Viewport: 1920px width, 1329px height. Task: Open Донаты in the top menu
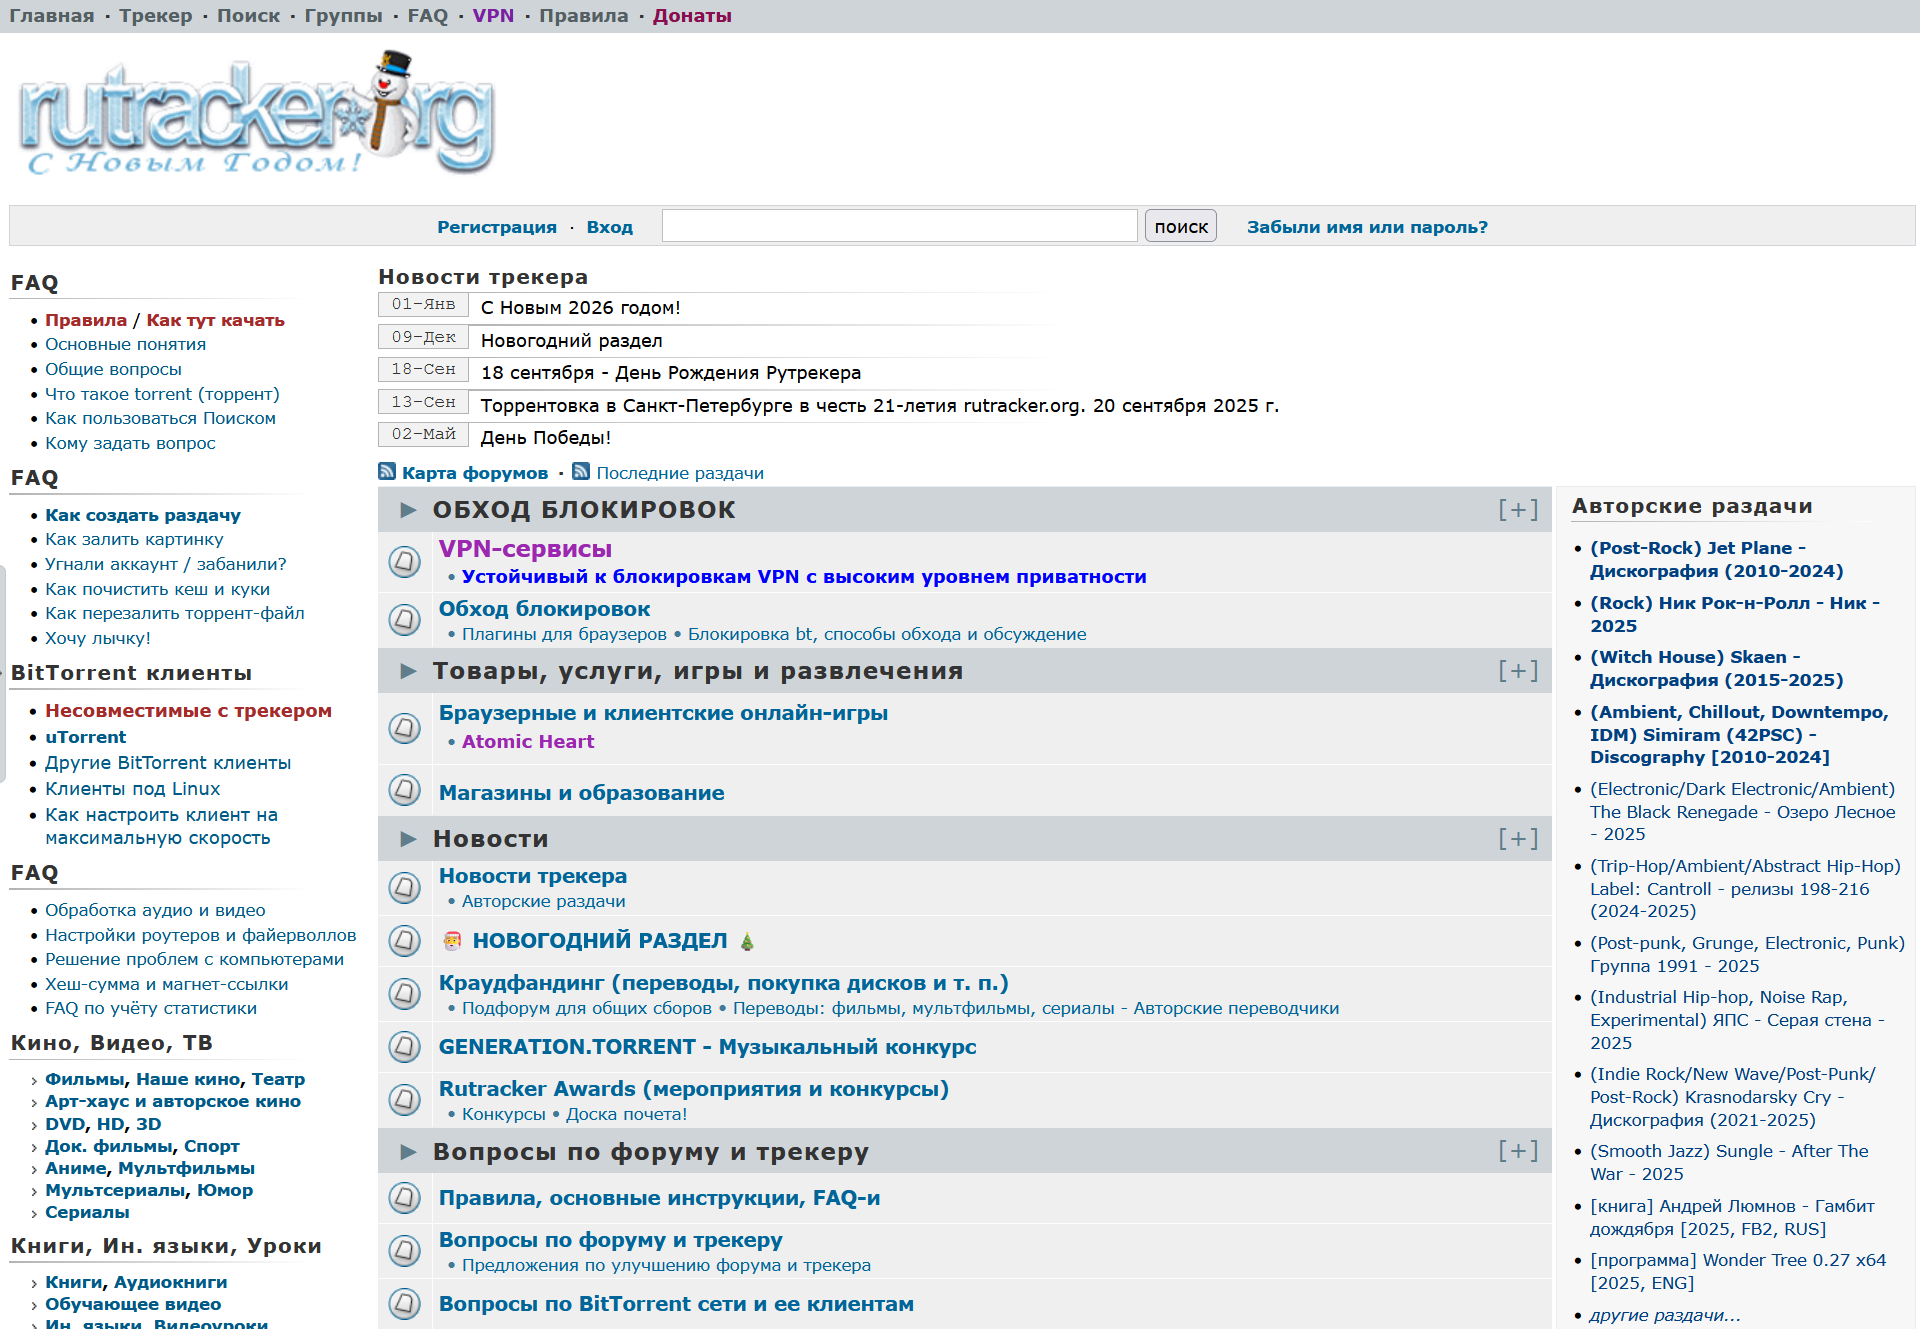(692, 16)
